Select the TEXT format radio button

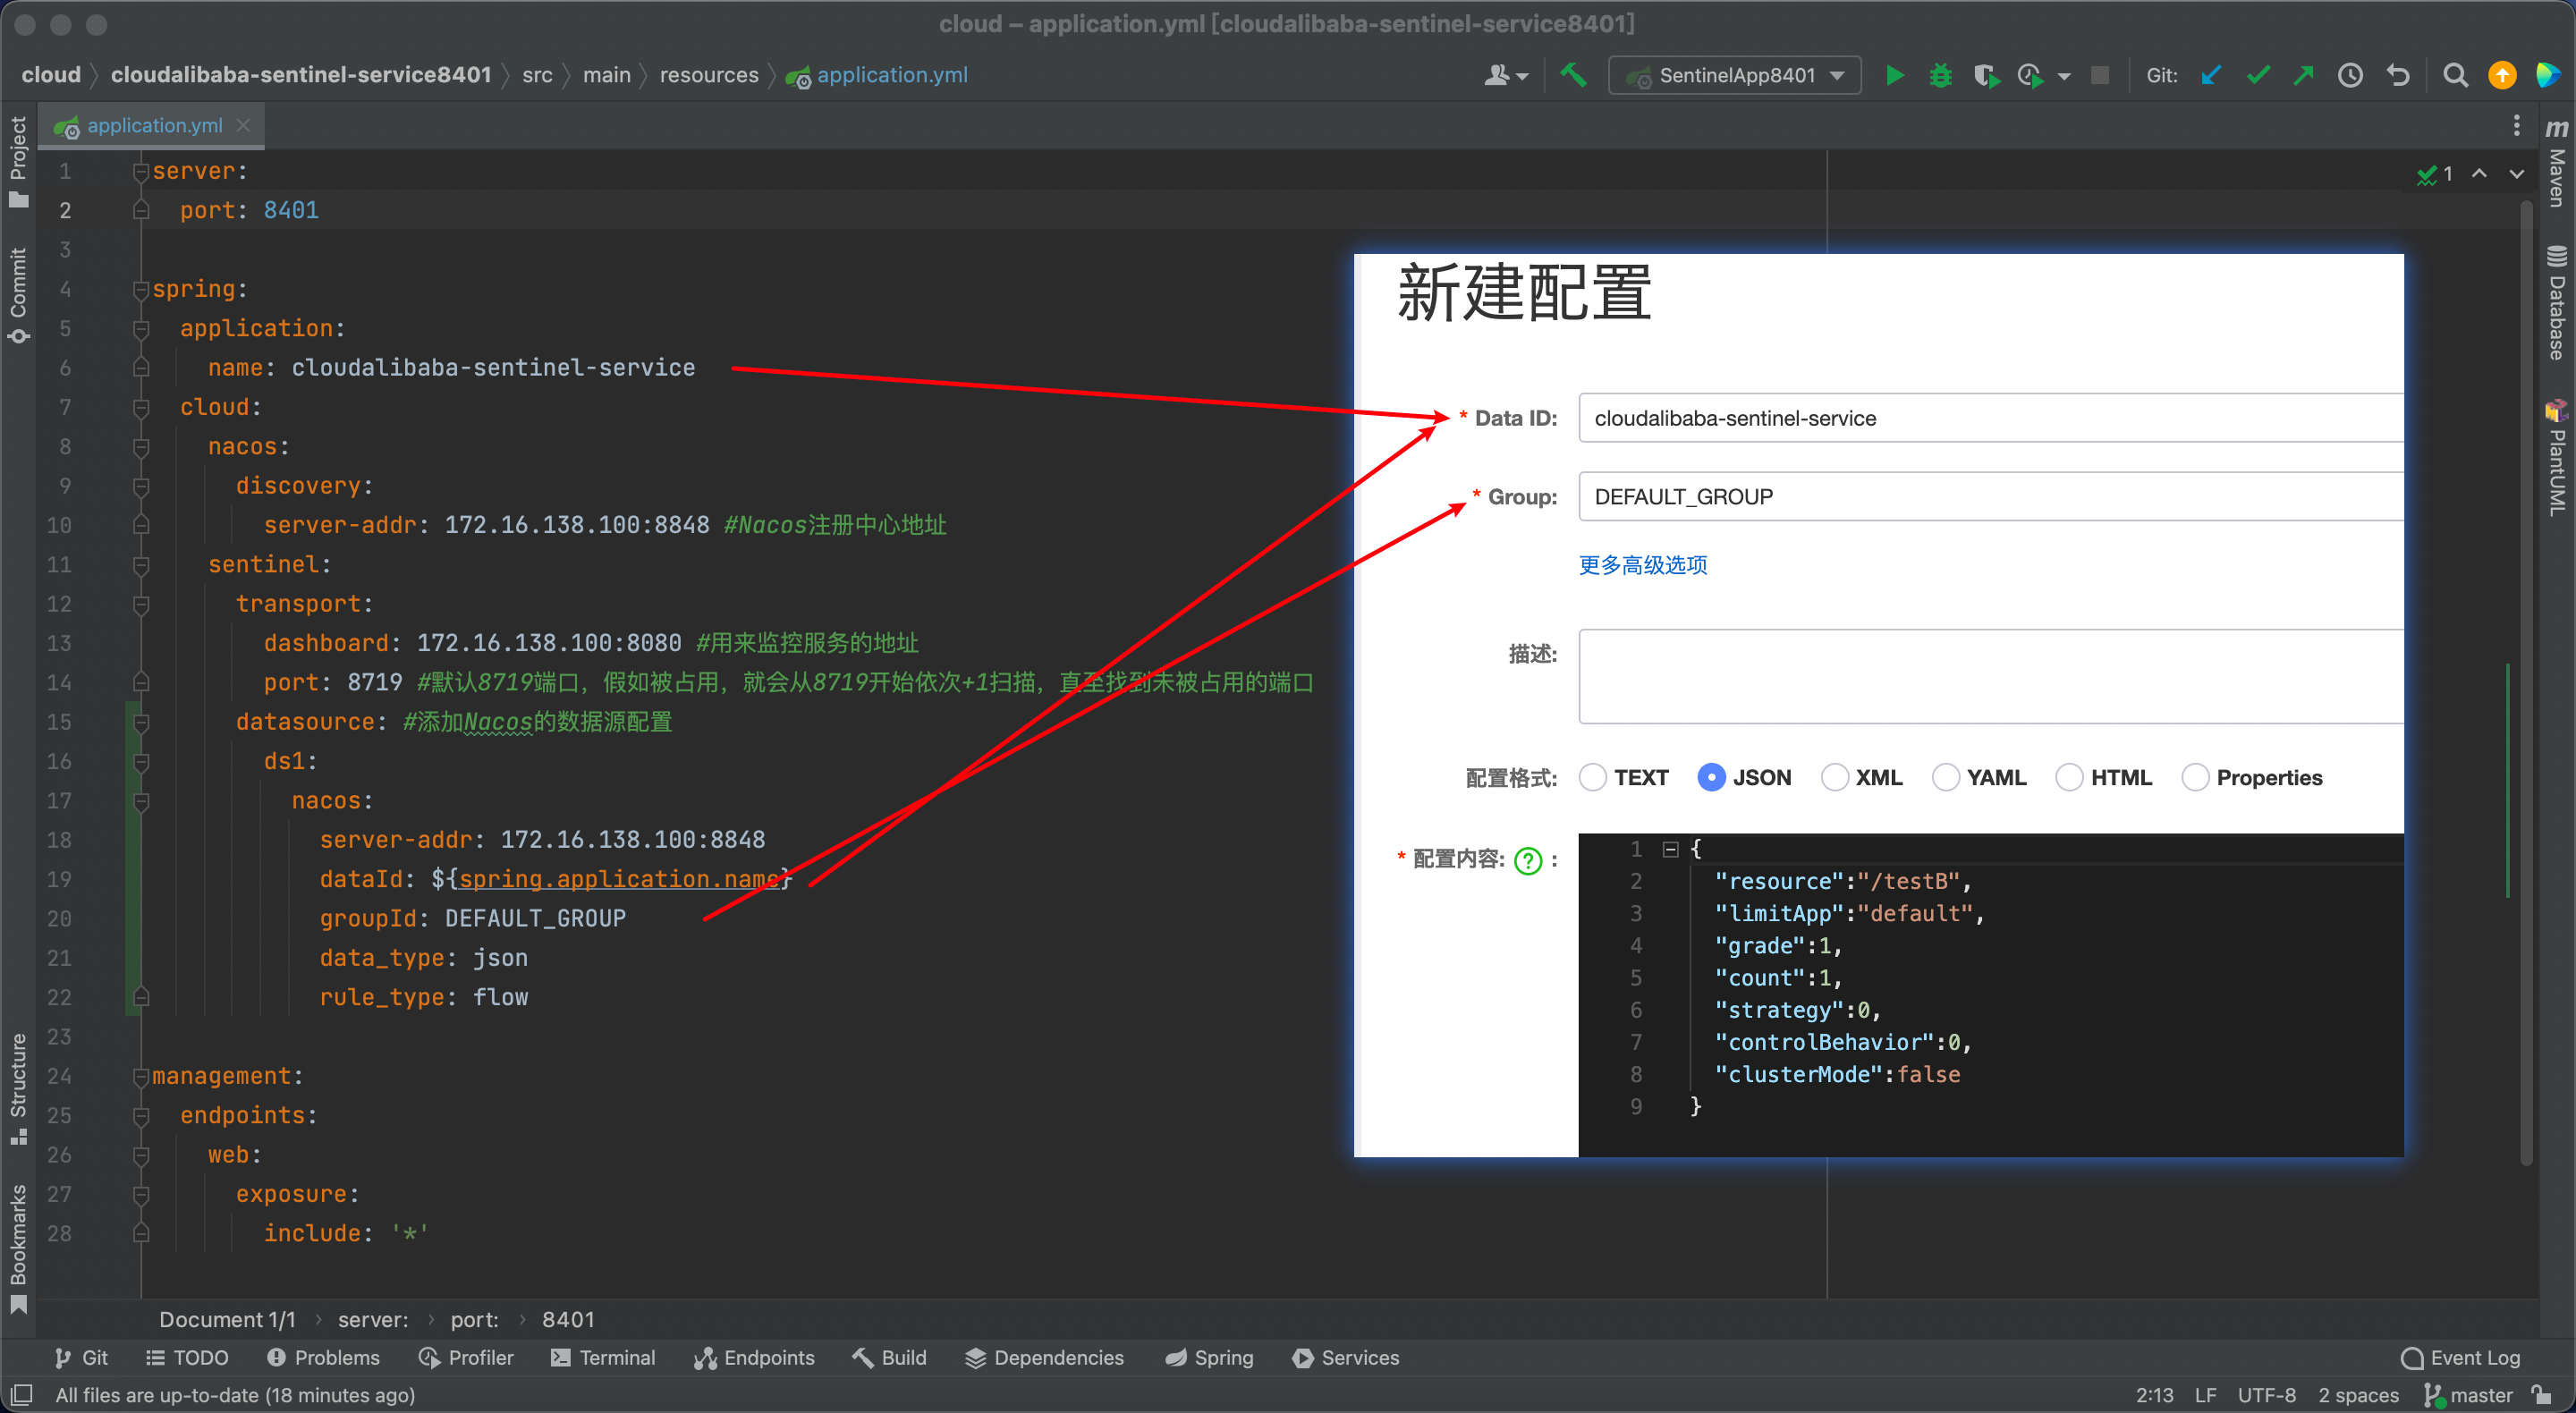tap(1593, 777)
